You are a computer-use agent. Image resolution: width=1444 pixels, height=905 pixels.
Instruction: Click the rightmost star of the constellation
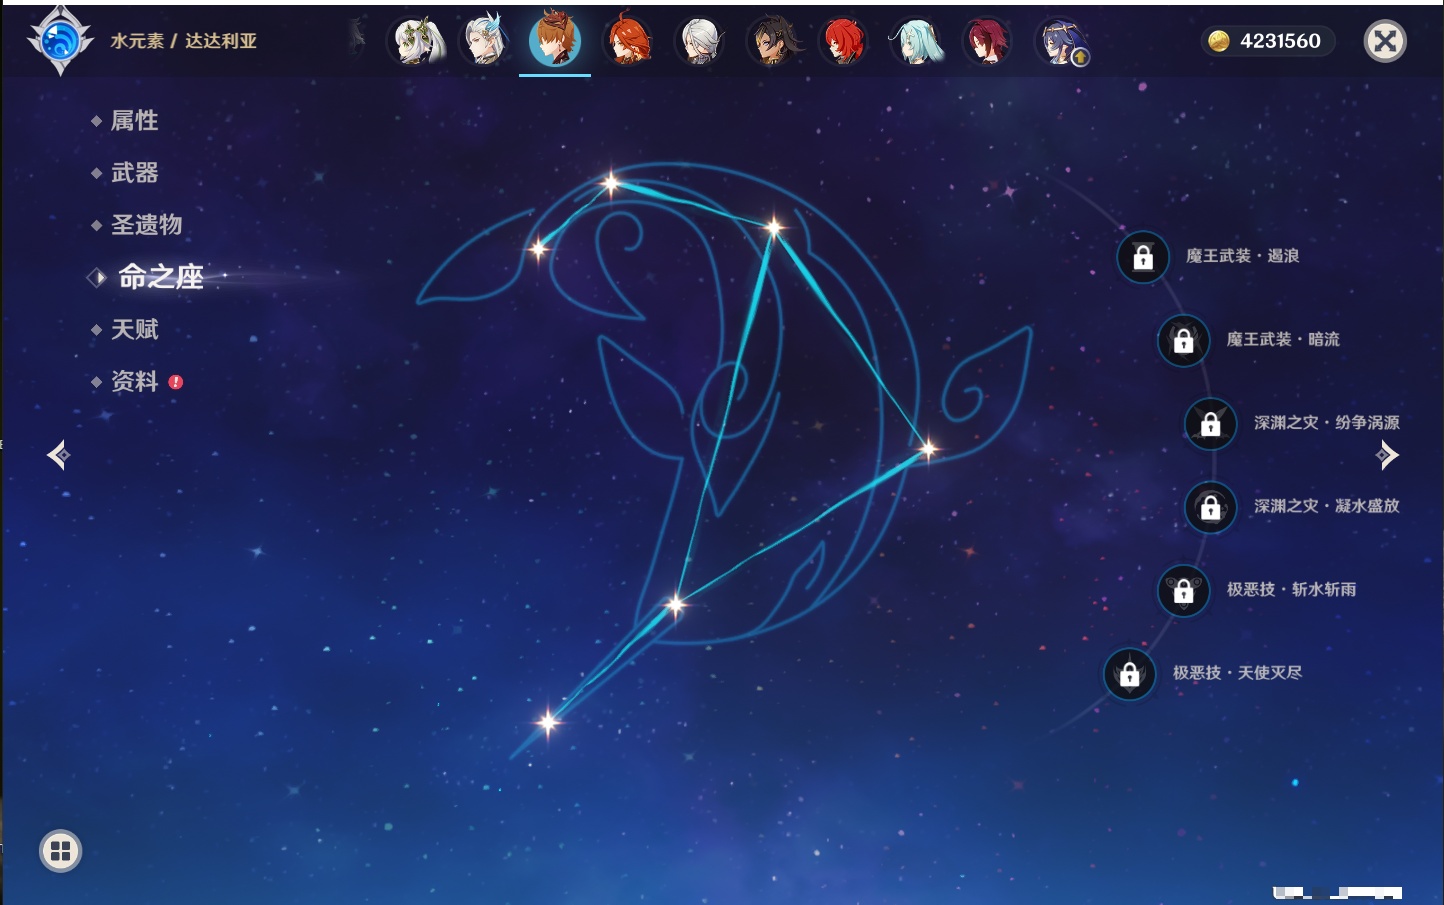928,449
